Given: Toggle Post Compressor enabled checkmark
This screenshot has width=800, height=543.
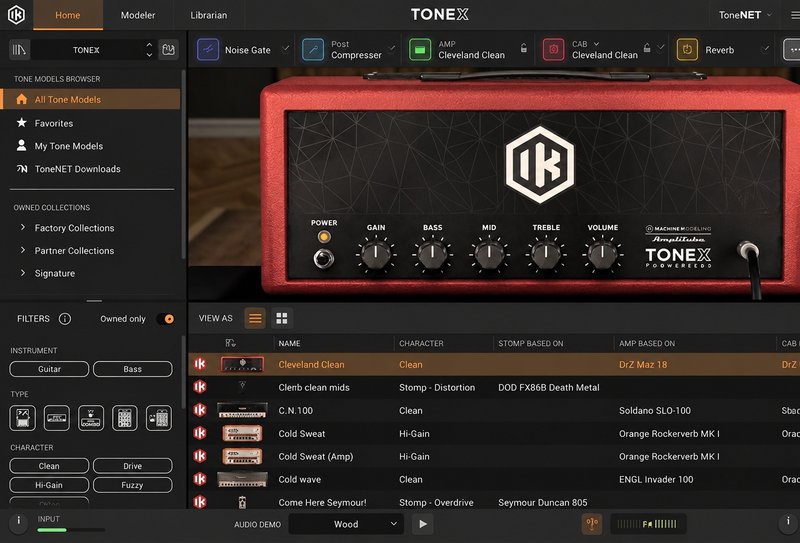Looking at the screenshot, I should [391, 48].
